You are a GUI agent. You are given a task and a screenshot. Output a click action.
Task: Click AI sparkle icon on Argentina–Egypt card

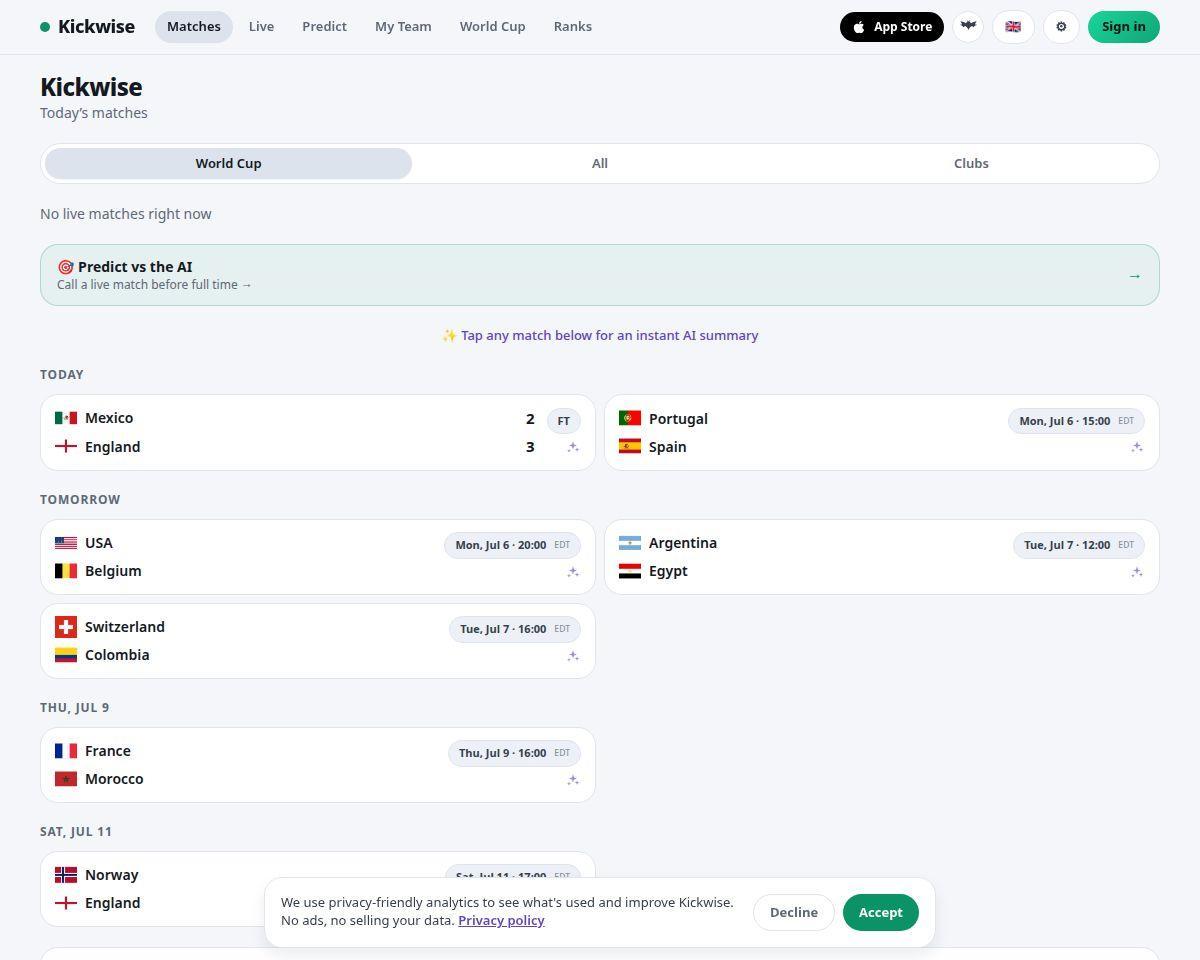1137,572
